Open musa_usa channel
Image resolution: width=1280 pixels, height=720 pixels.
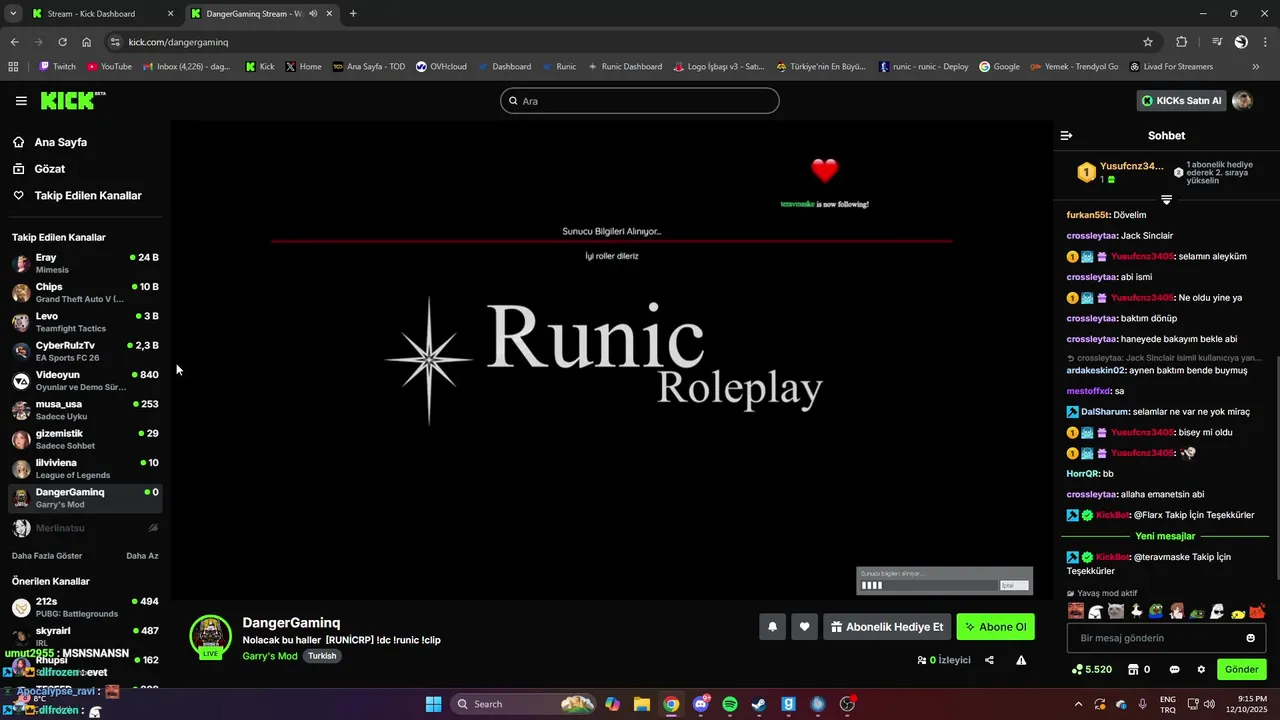[x=85, y=409]
